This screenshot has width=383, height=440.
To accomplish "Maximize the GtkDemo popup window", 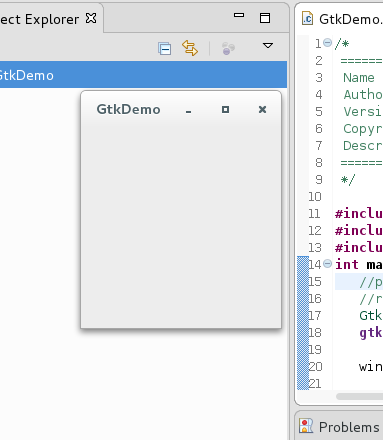I will [x=225, y=109].
